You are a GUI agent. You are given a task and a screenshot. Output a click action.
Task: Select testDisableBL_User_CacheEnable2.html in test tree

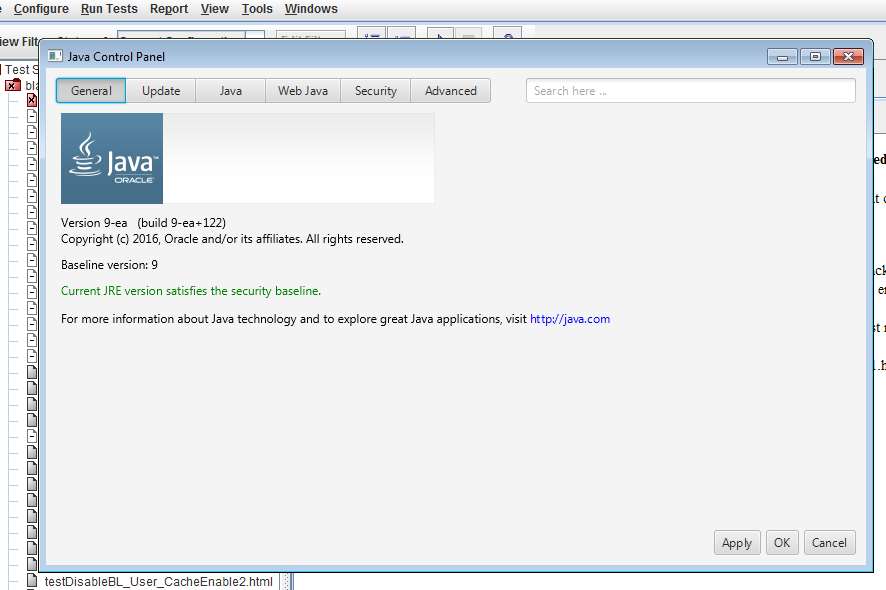[158, 581]
